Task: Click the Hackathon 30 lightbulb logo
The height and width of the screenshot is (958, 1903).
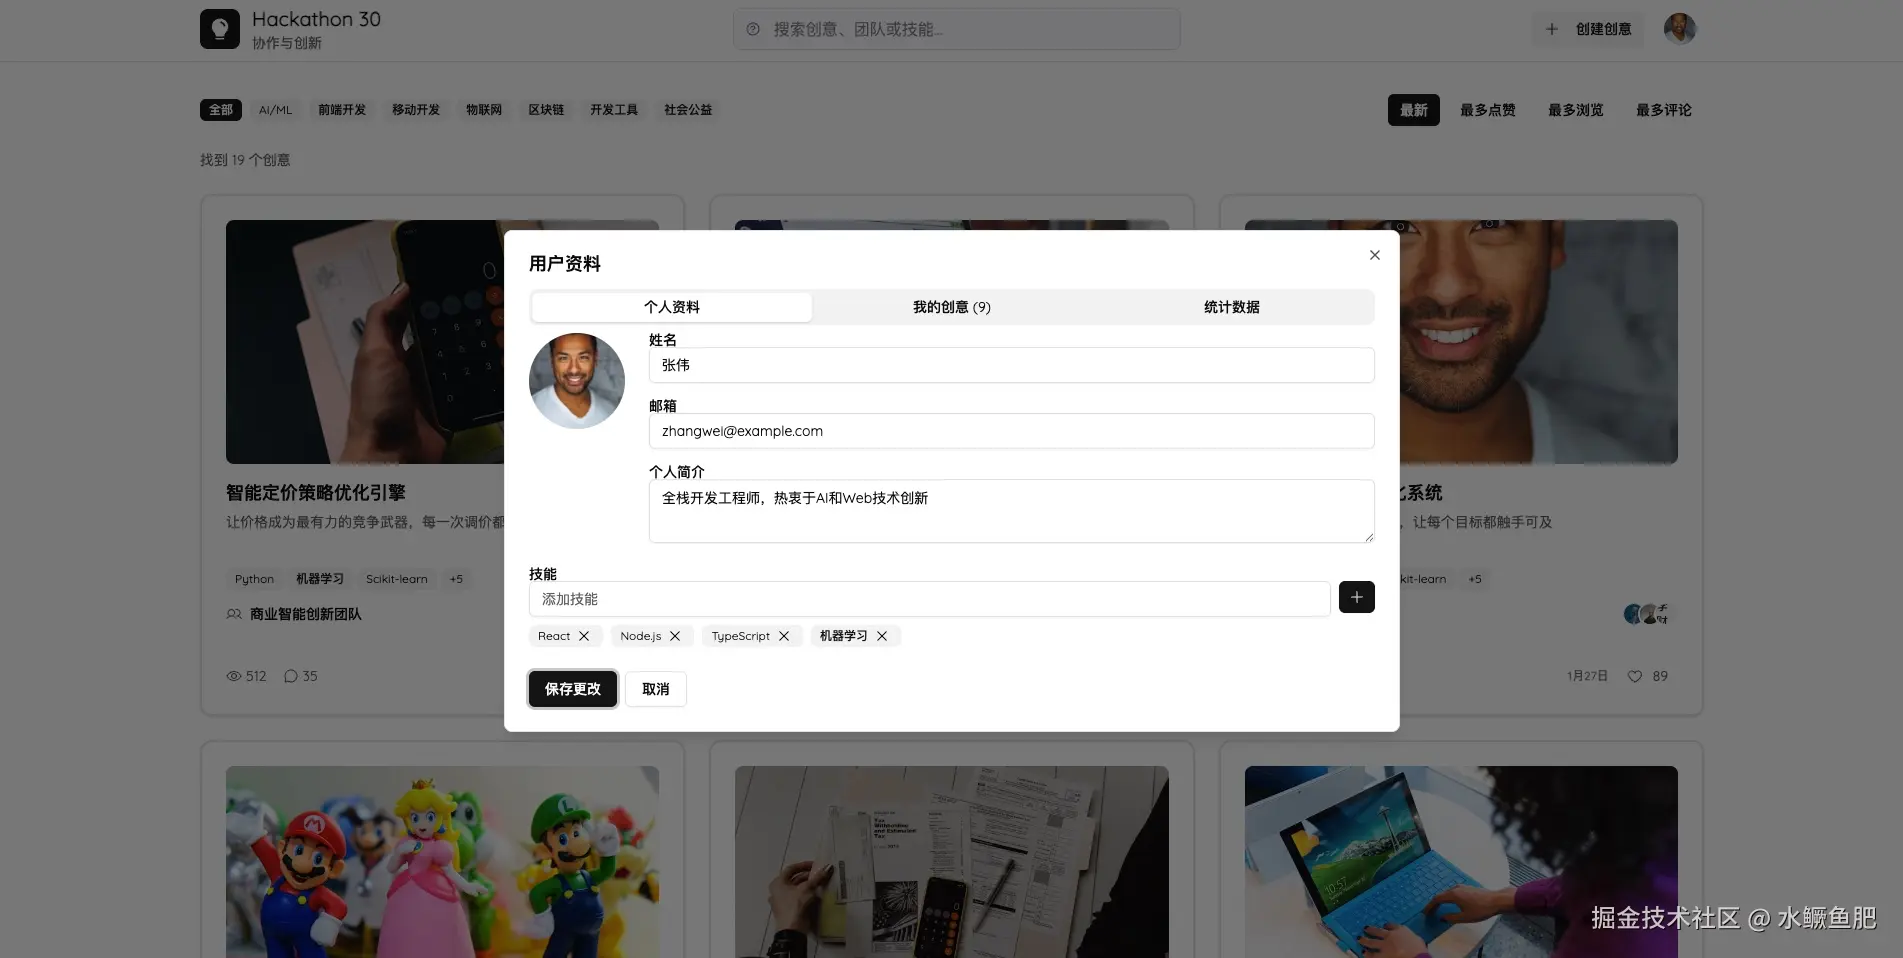Action: point(220,29)
